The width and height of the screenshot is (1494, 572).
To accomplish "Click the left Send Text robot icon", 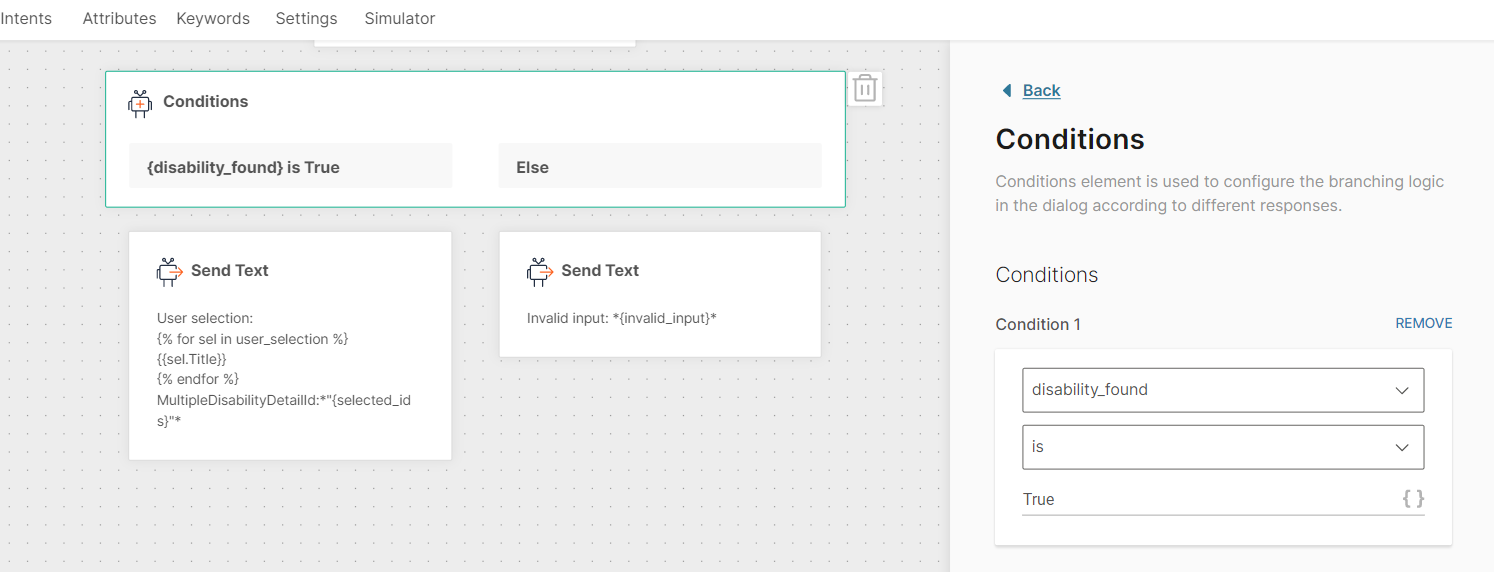I will [x=169, y=271].
